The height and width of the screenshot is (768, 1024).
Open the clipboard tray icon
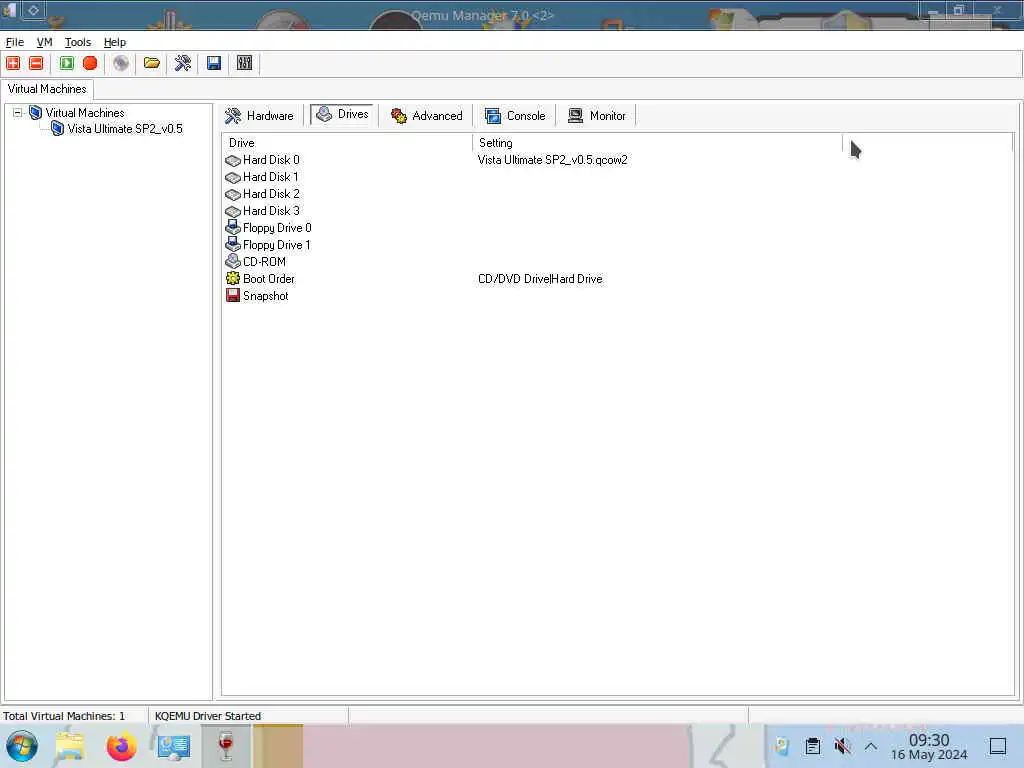(812, 746)
